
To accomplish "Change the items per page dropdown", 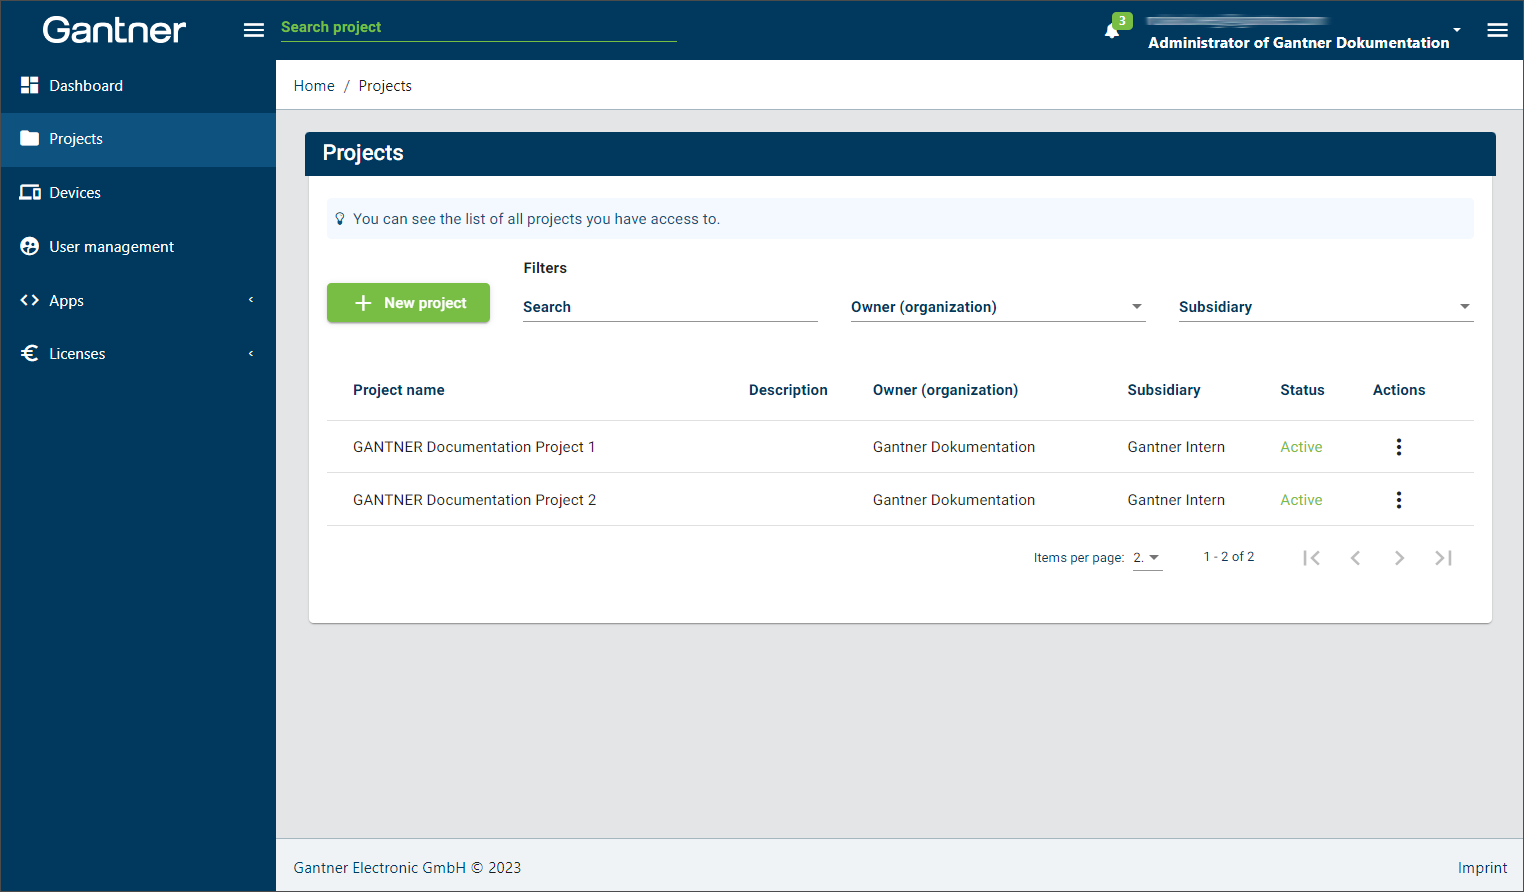I will pyautogui.click(x=1147, y=558).
